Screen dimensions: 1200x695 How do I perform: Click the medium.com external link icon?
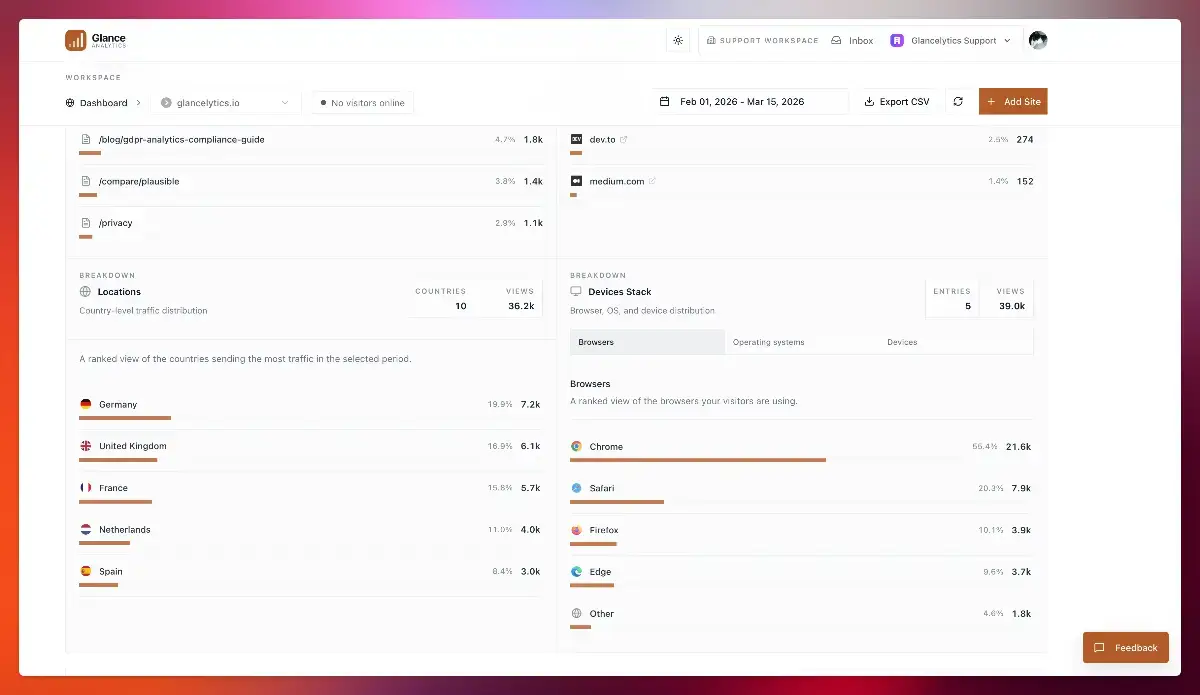point(652,181)
